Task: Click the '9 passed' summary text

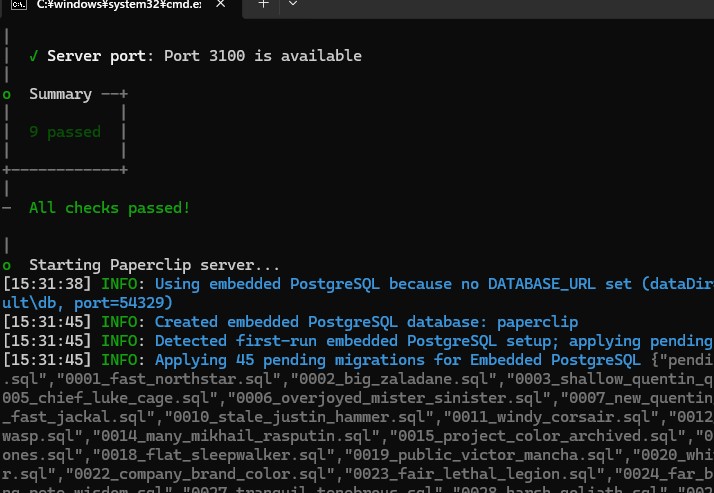Action: click(x=65, y=131)
